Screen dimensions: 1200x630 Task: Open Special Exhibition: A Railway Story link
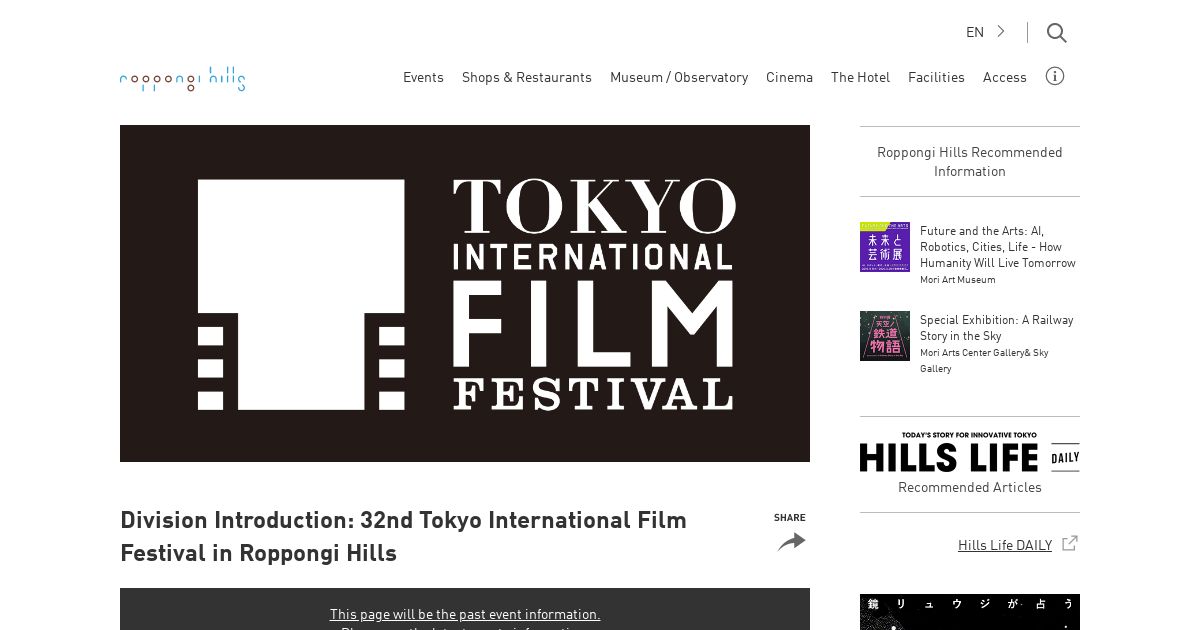click(x=996, y=328)
